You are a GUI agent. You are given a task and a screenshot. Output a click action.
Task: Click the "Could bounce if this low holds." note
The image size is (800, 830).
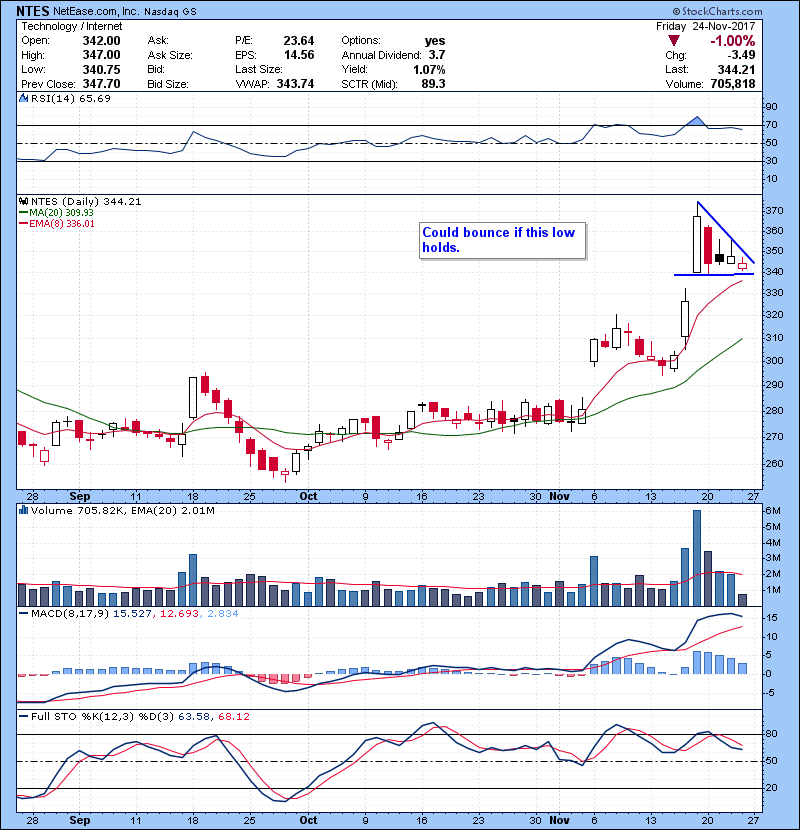pos(502,240)
